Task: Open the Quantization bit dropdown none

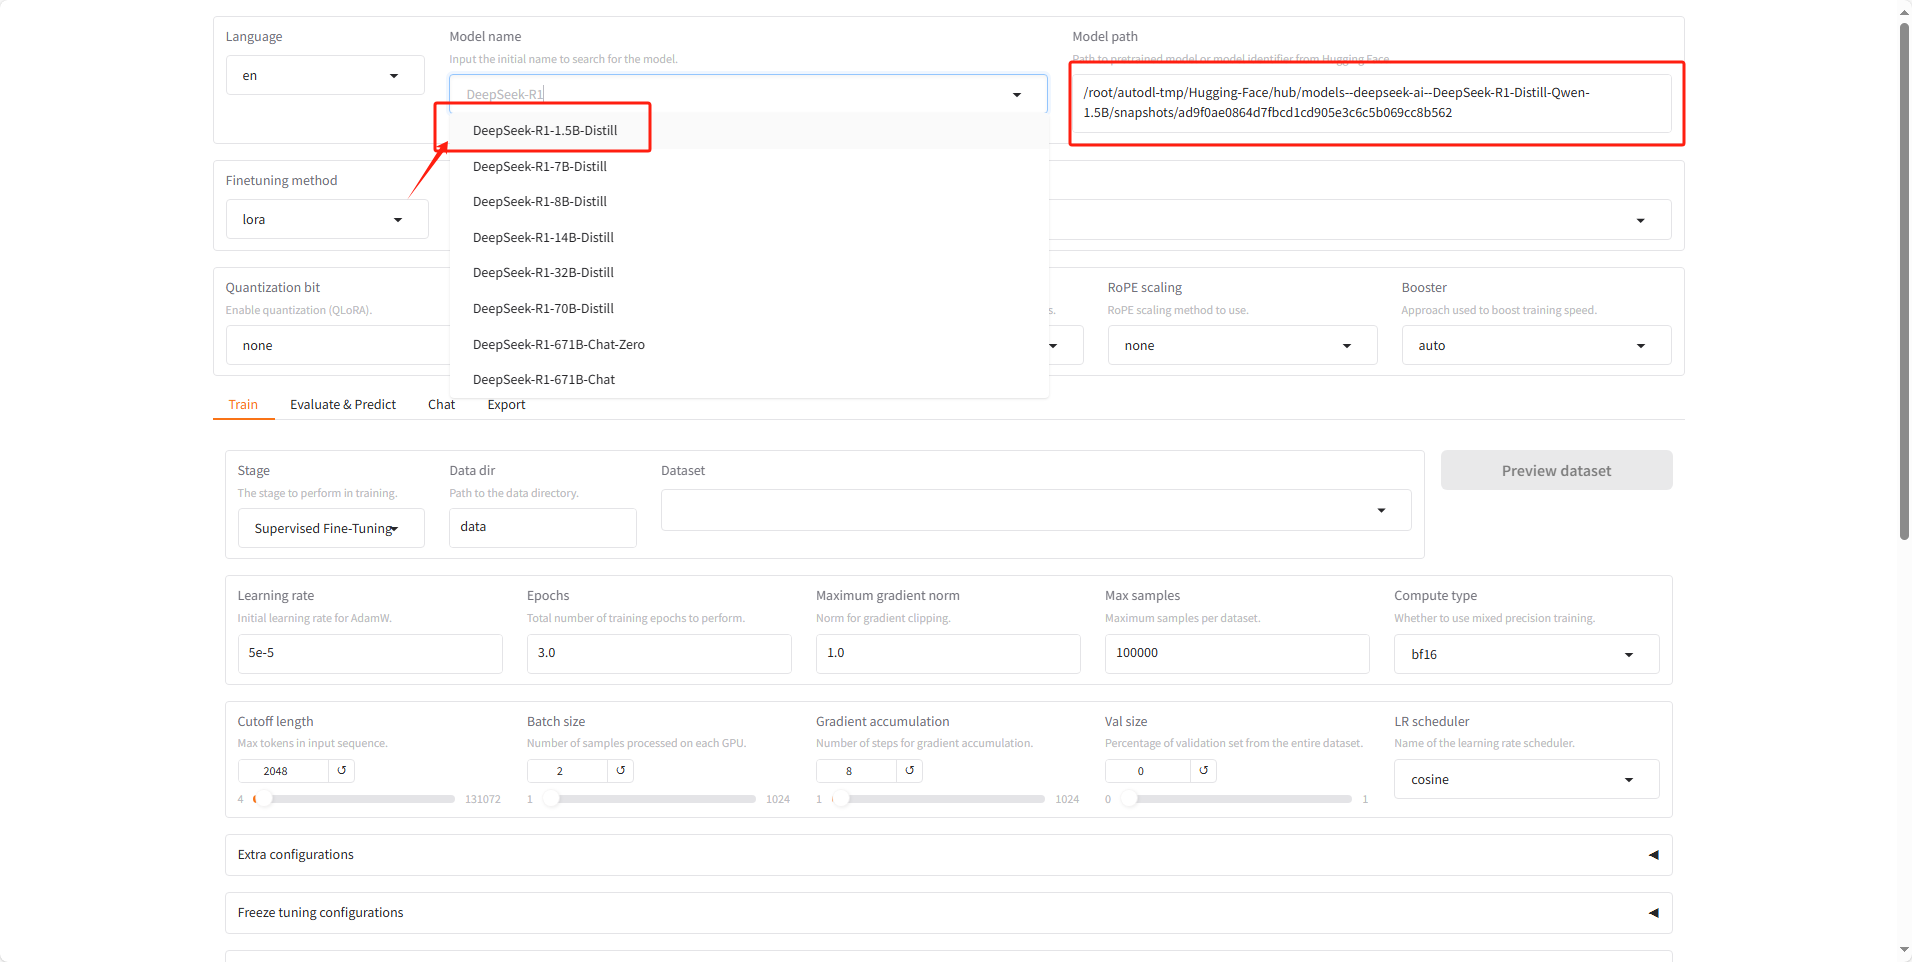Action: coord(338,346)
